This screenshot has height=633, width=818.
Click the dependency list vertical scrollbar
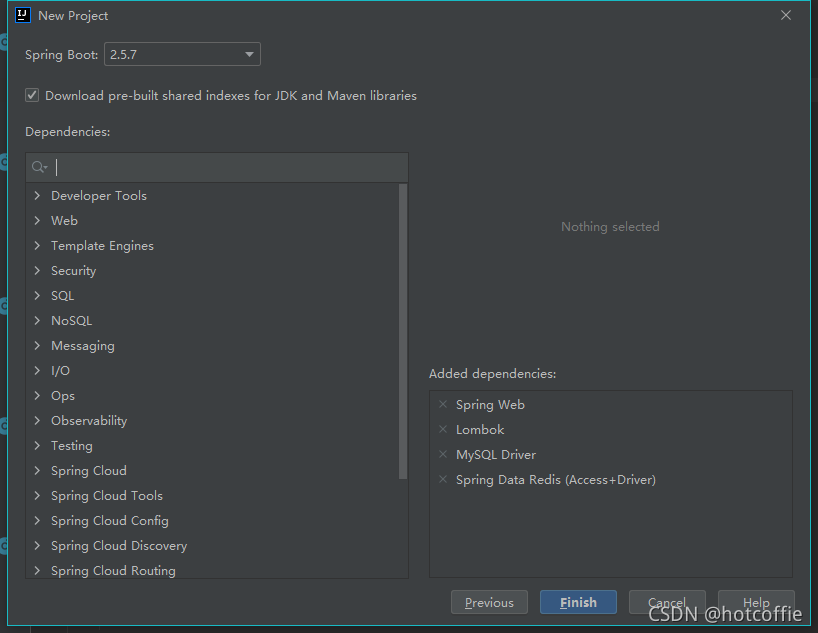coord(403,331)
